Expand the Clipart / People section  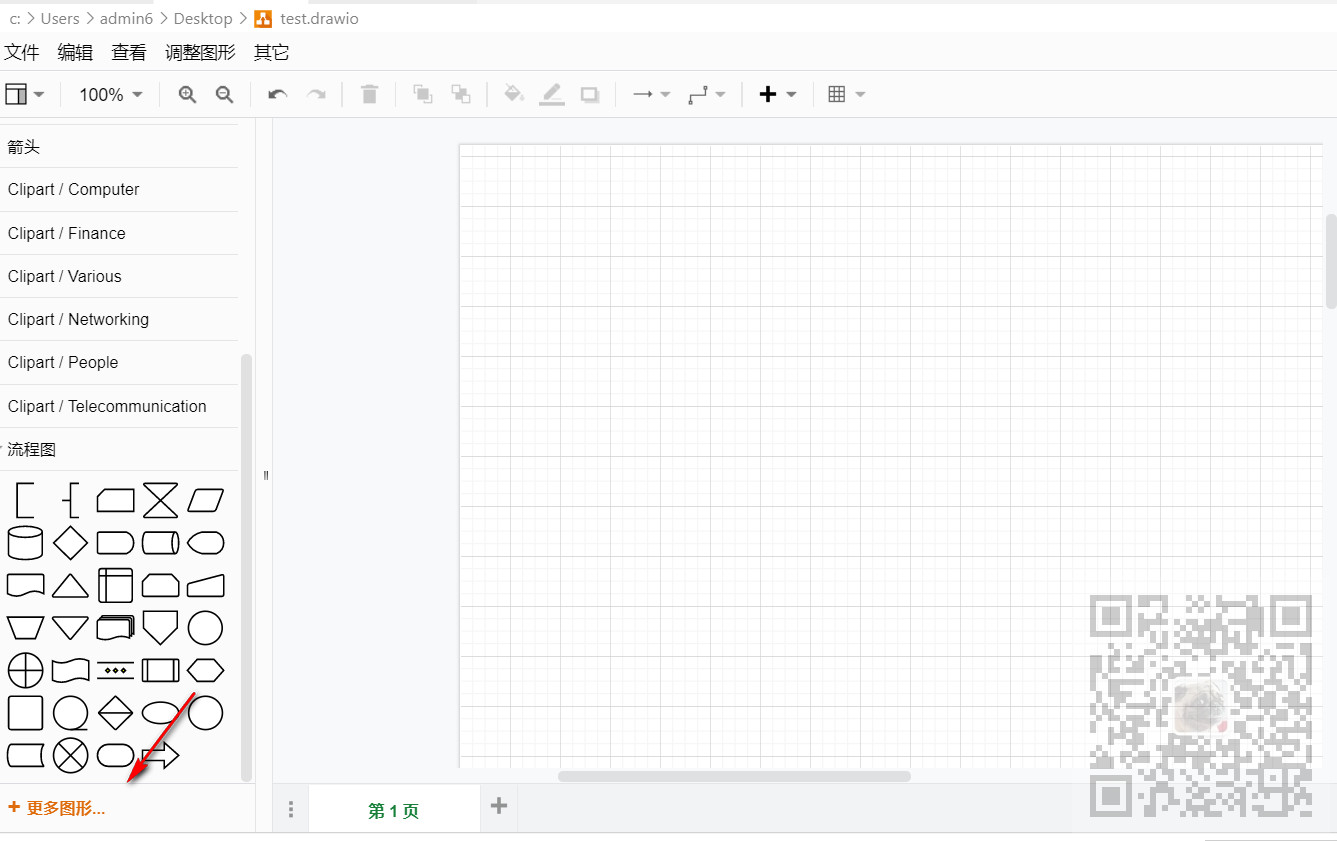click(119, 362)
